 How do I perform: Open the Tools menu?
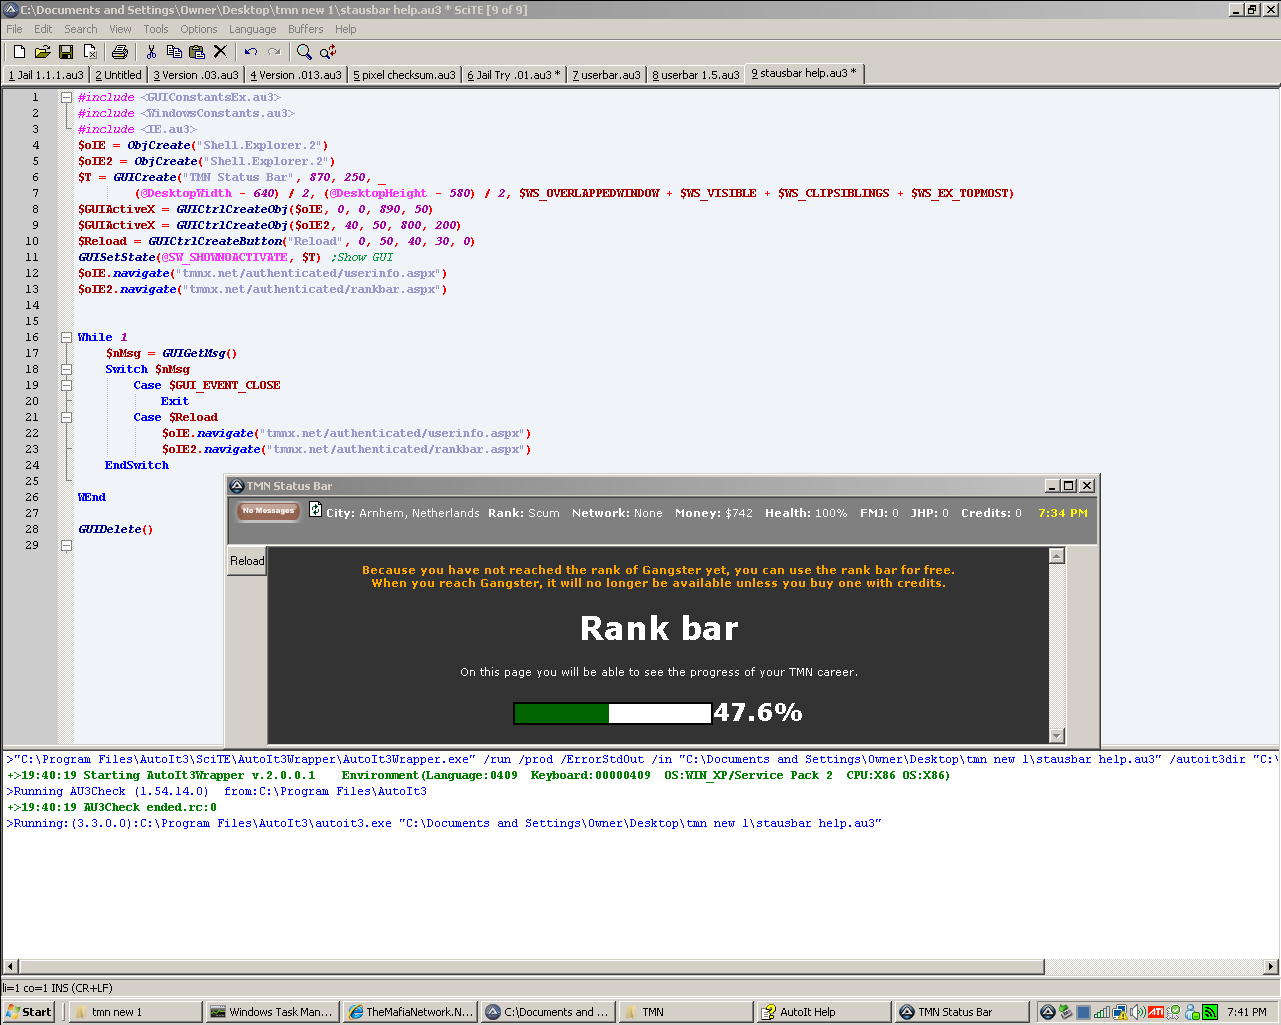[x=155, y=29]
